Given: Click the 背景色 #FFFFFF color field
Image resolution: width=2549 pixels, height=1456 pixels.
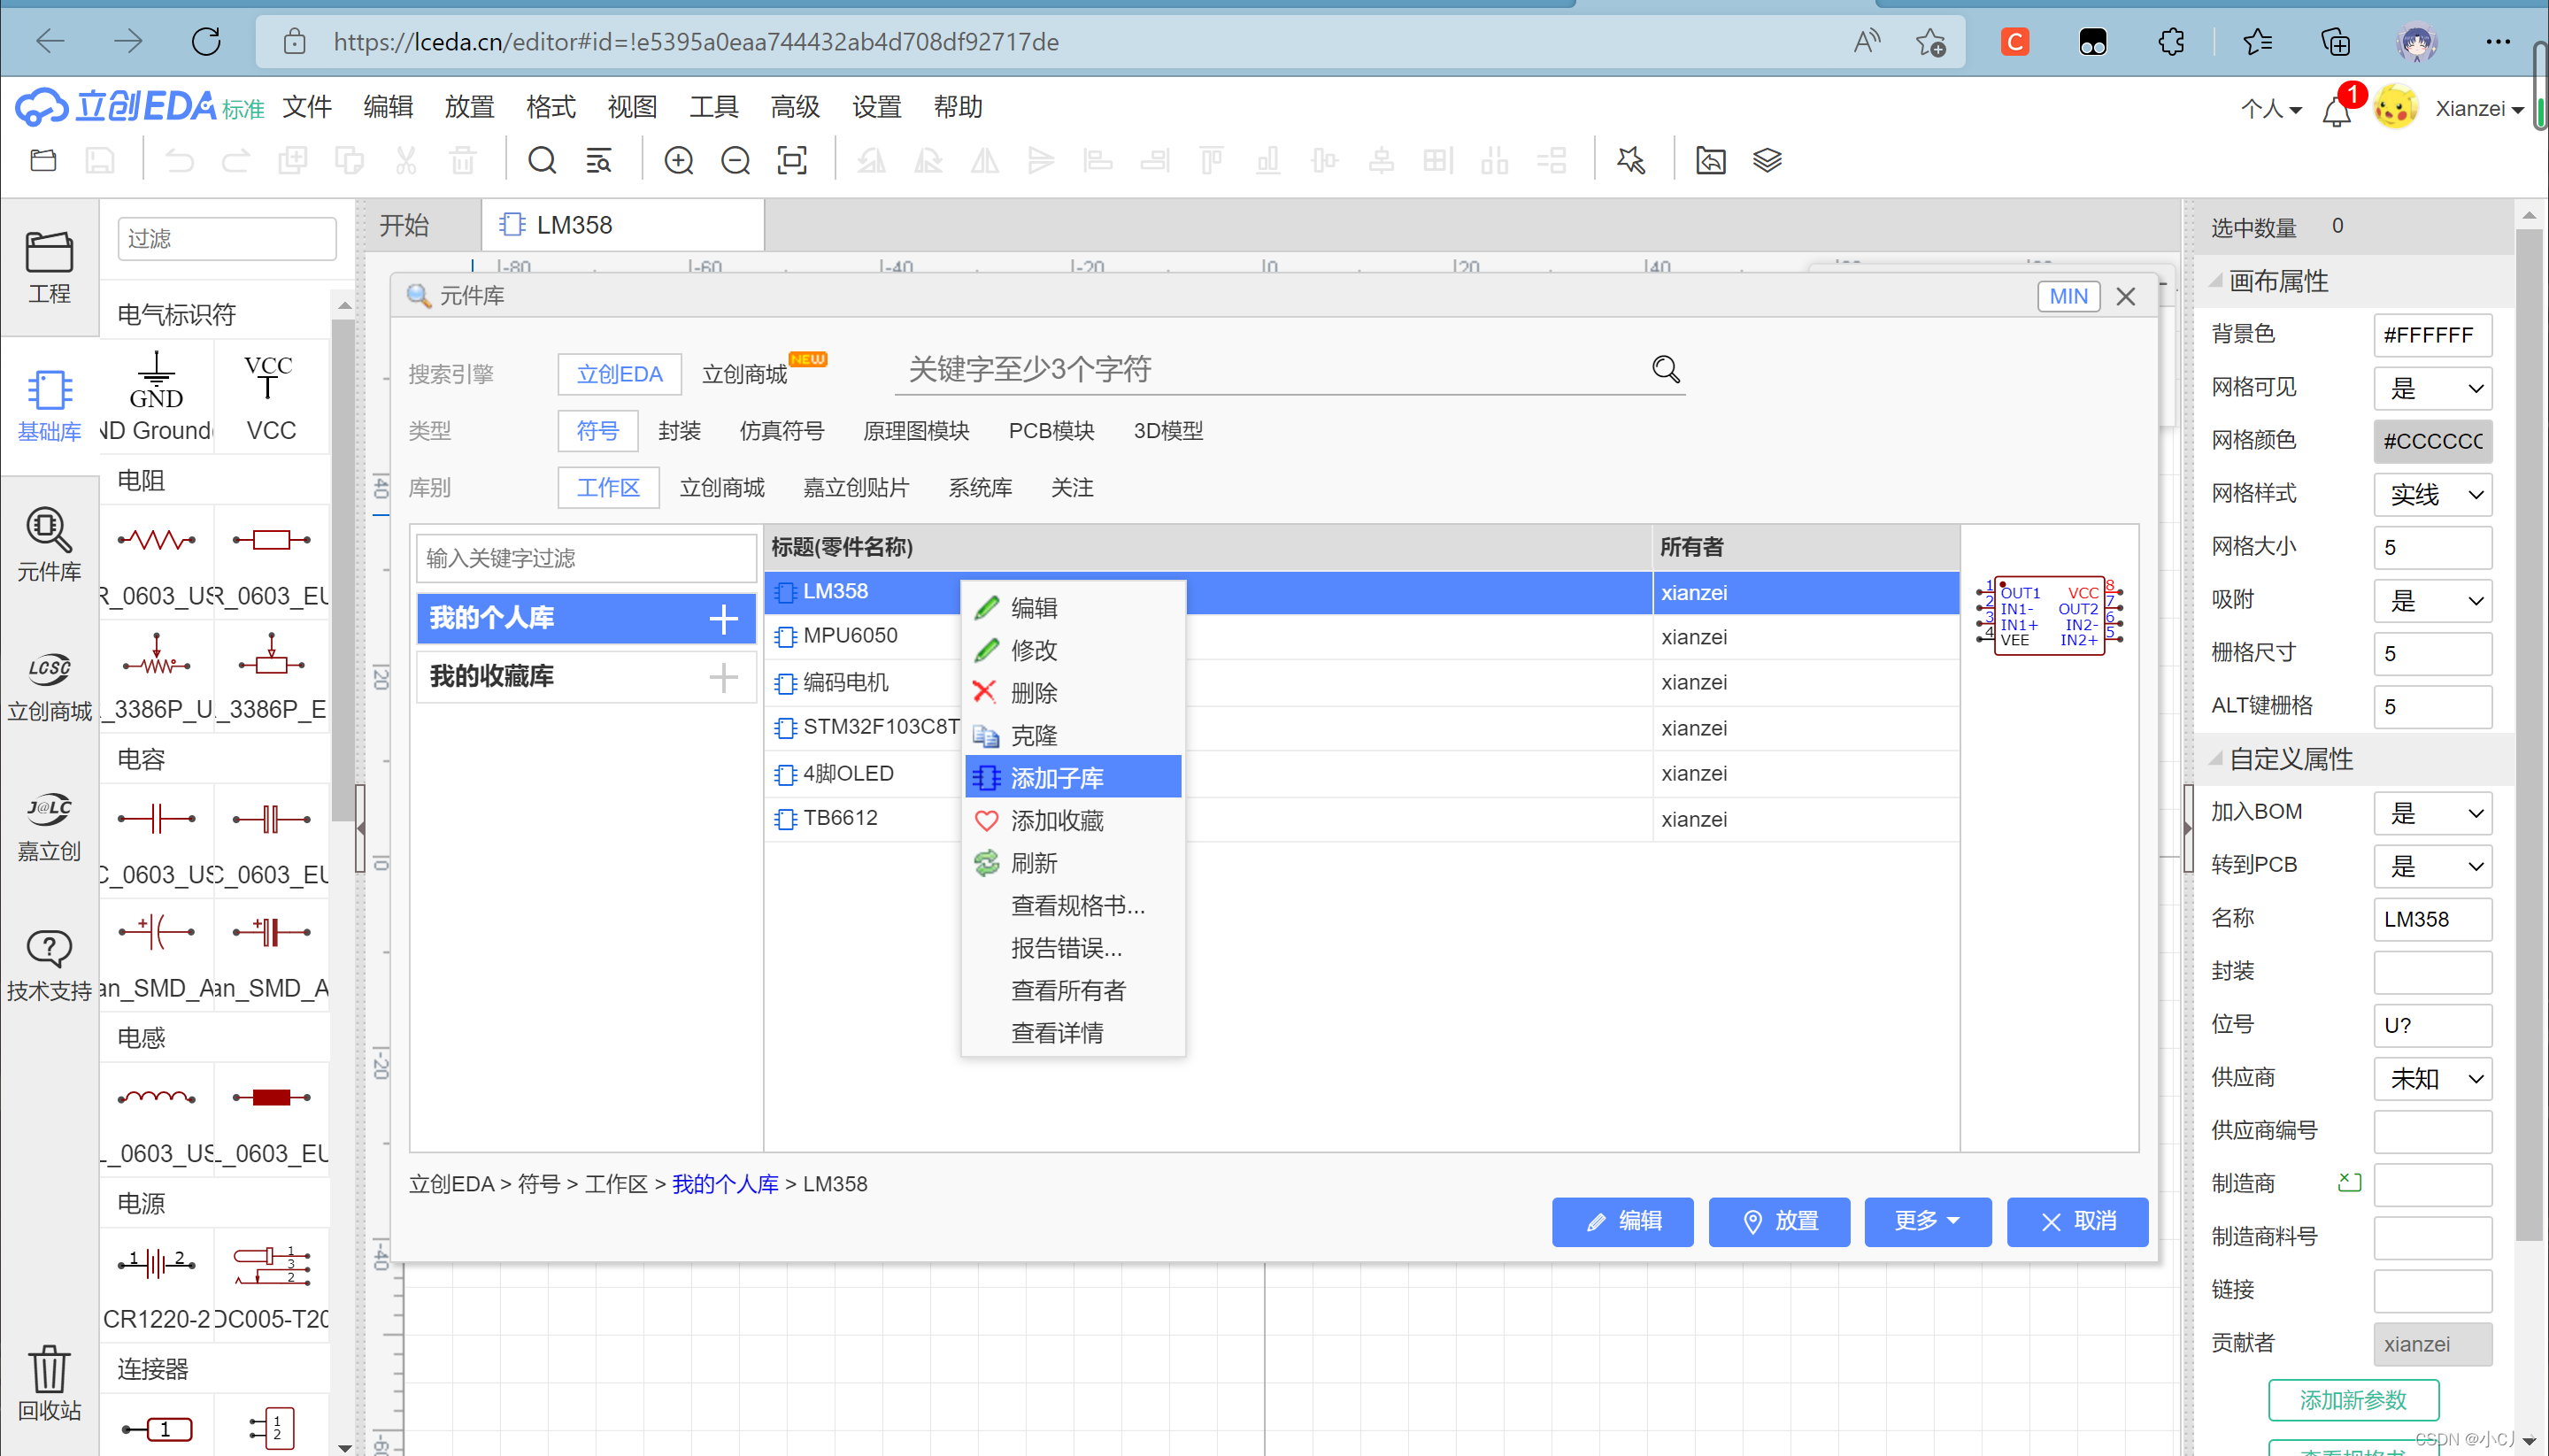Looking at the screenshot, I should (x=2431, y=335).
